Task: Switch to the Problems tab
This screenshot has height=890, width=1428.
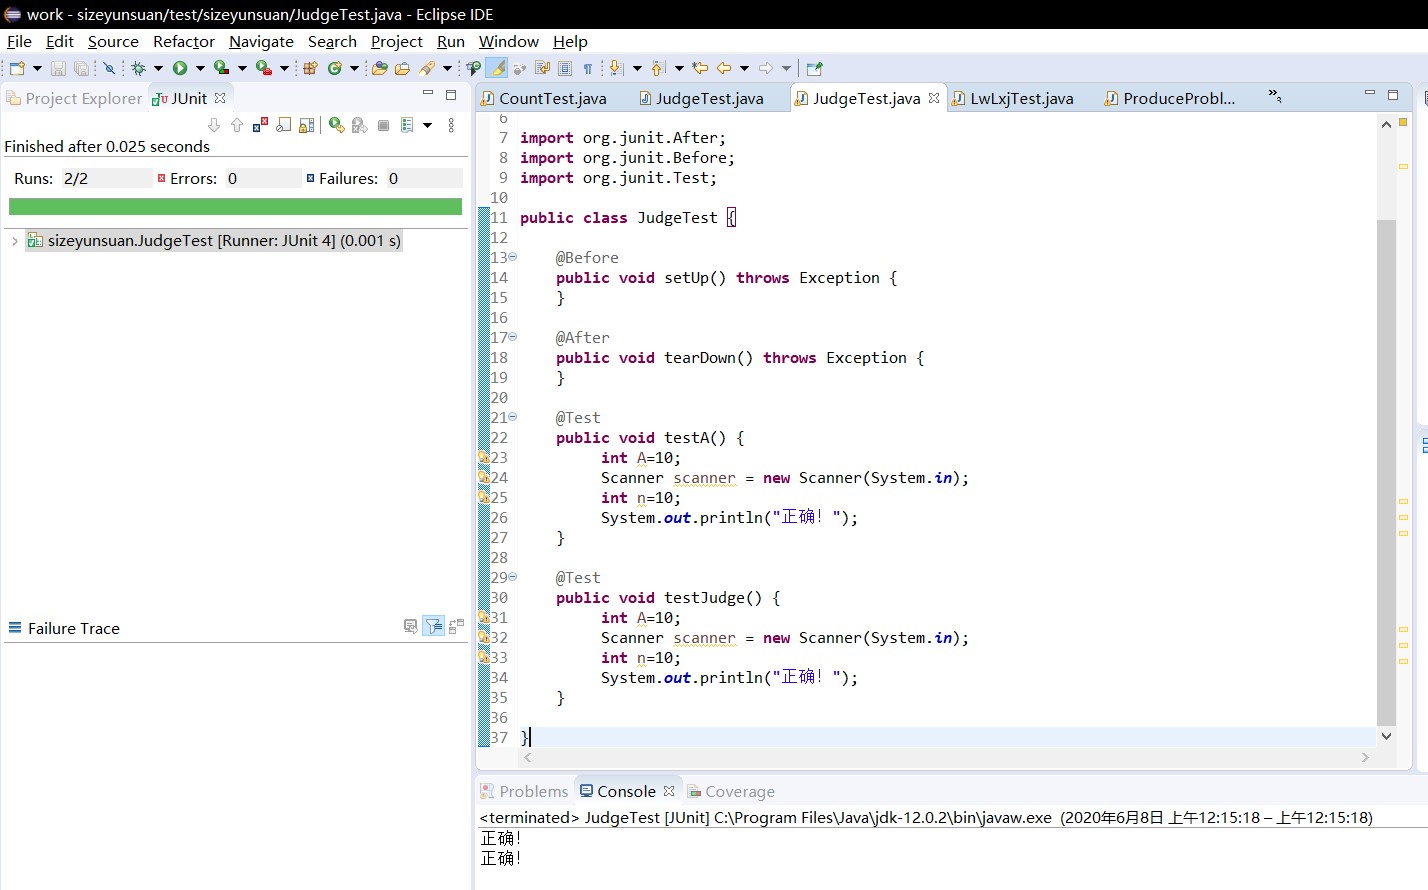Action: (532, 791)
